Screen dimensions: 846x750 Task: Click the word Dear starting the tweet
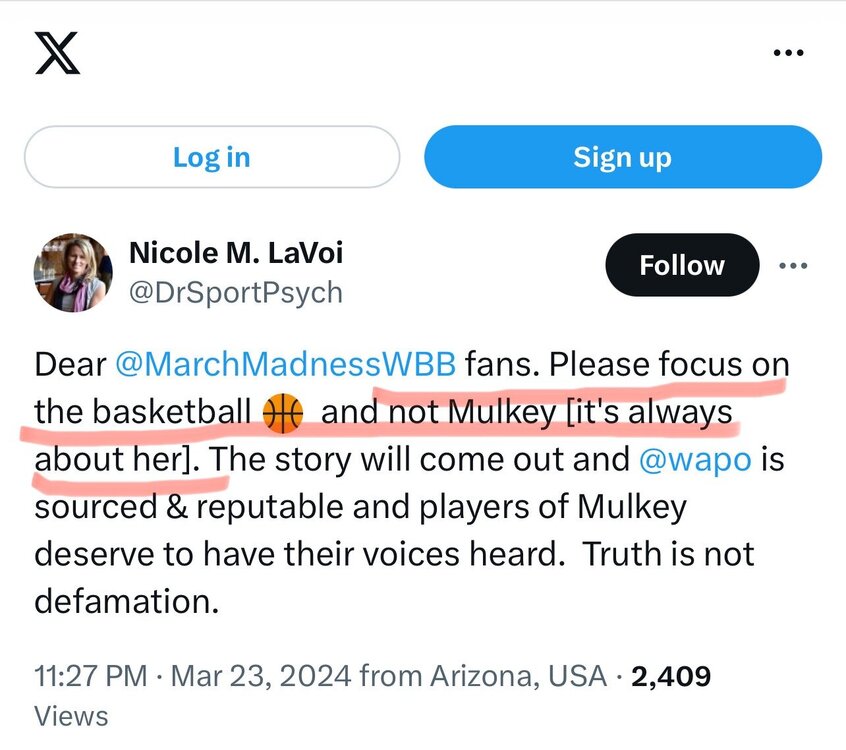click(x=70, y=365)
